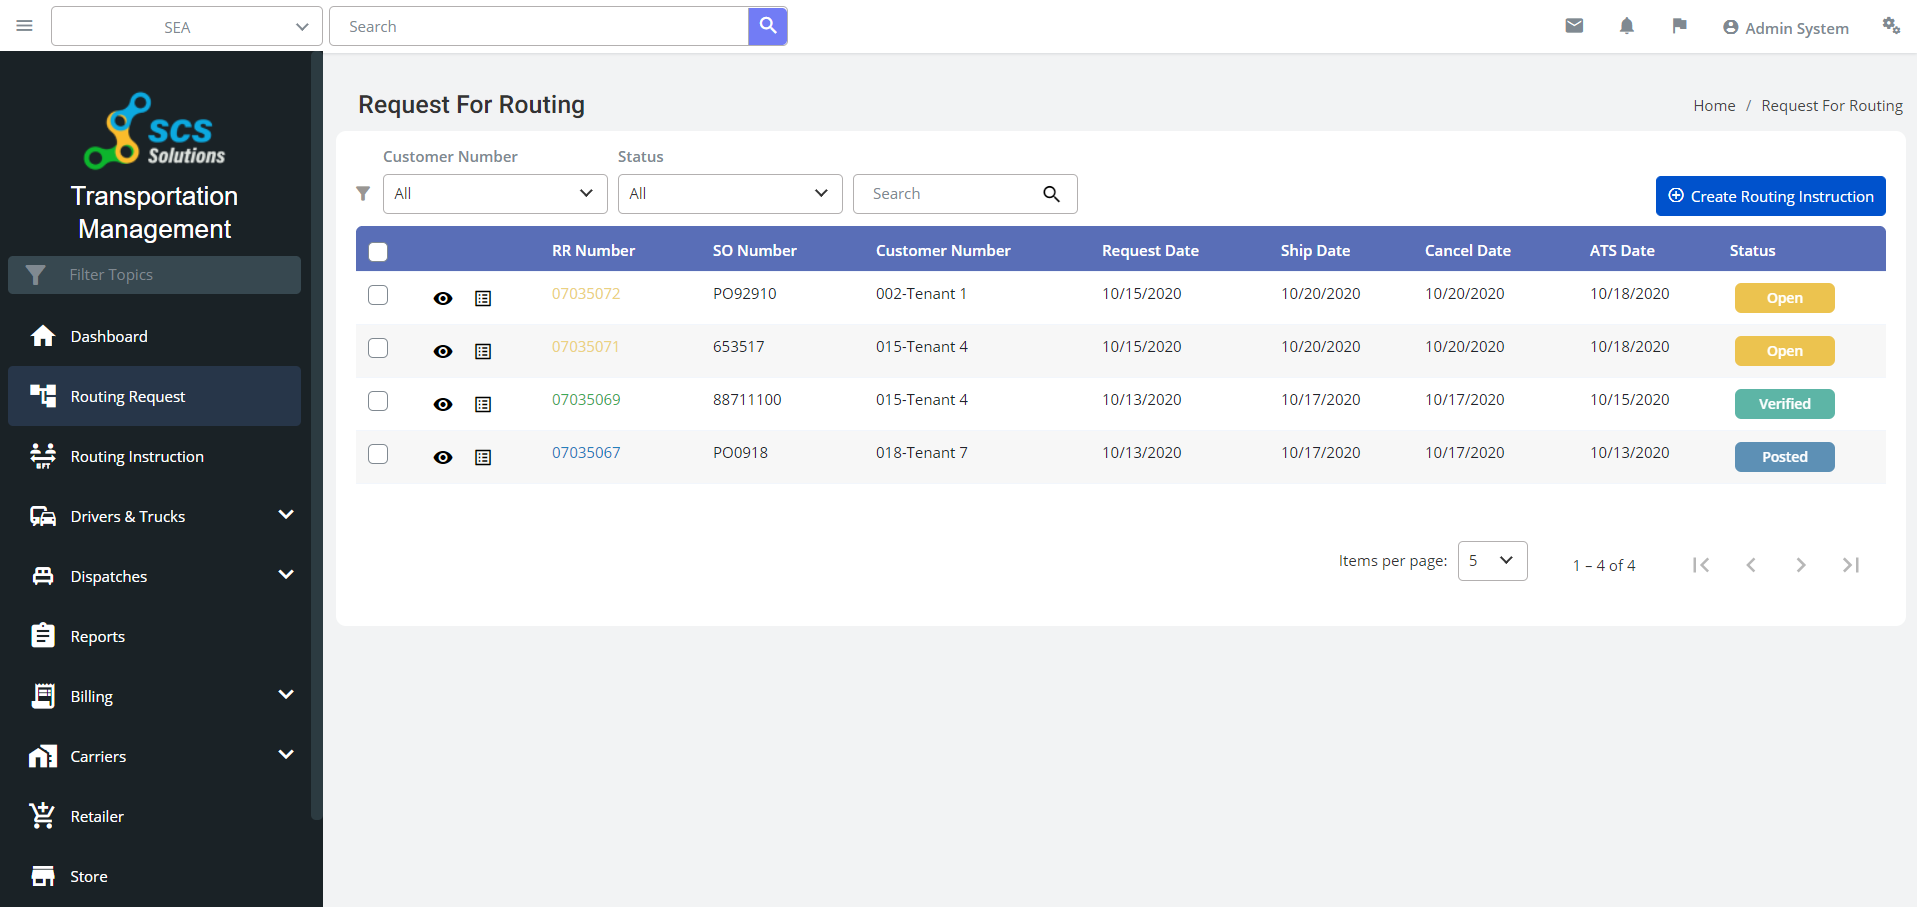1917x907 pixels.
Task: Expand the Status filter dropdown
Action: 730,193
